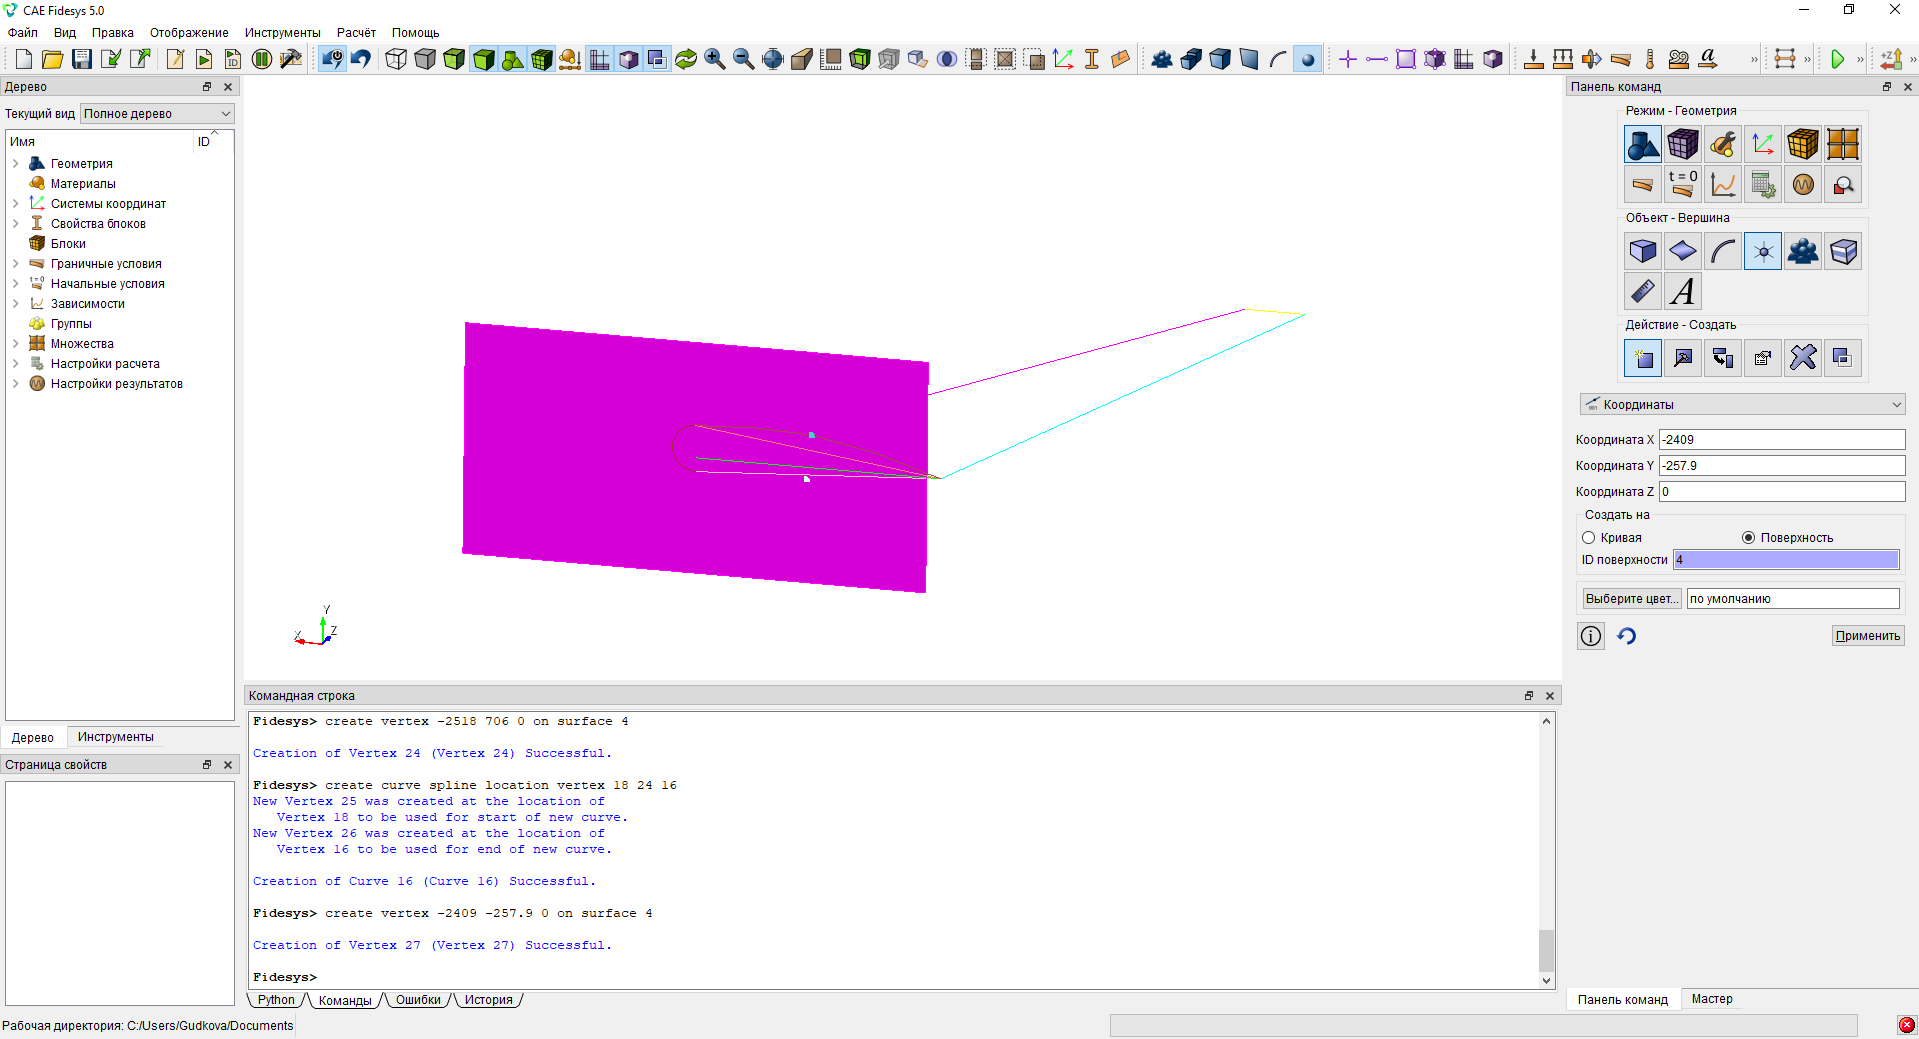Expand the Множества tree node
1919x1039 pixels.
point(16,344)
